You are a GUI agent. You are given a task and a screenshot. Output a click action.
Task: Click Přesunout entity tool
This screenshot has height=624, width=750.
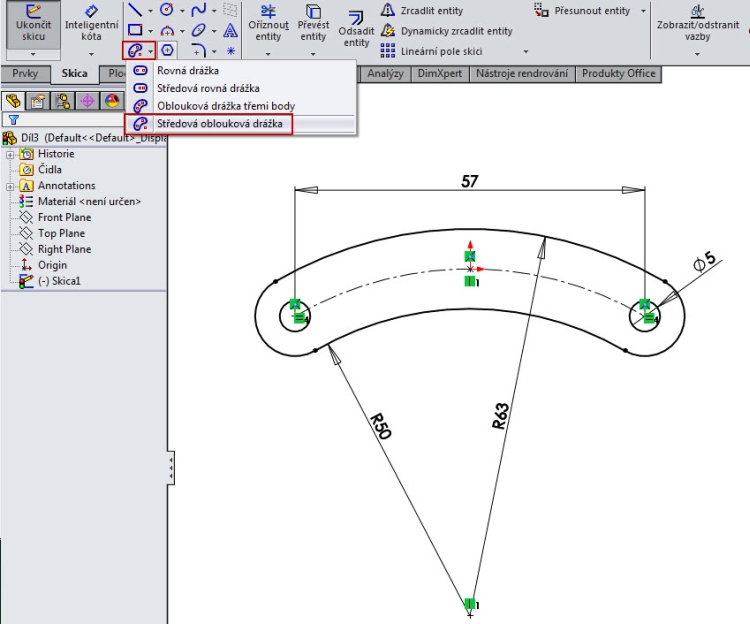pos(582,11)
